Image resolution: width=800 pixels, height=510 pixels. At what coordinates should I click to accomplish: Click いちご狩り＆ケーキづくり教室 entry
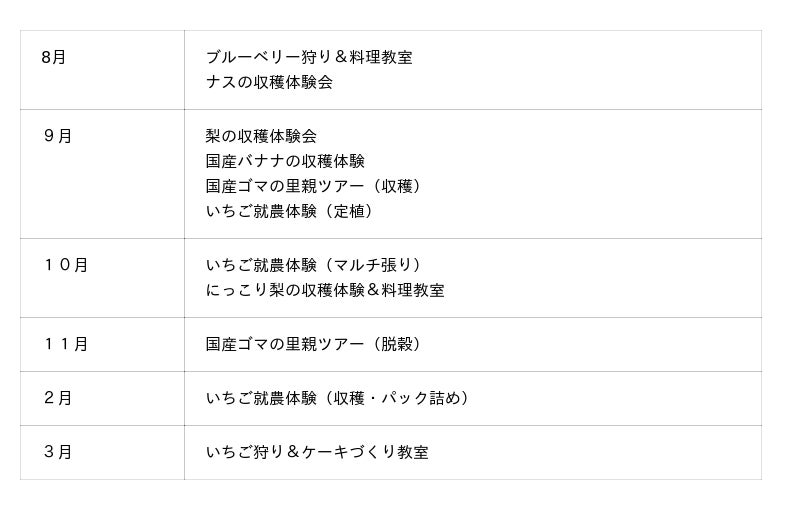(x=317, y=452)
